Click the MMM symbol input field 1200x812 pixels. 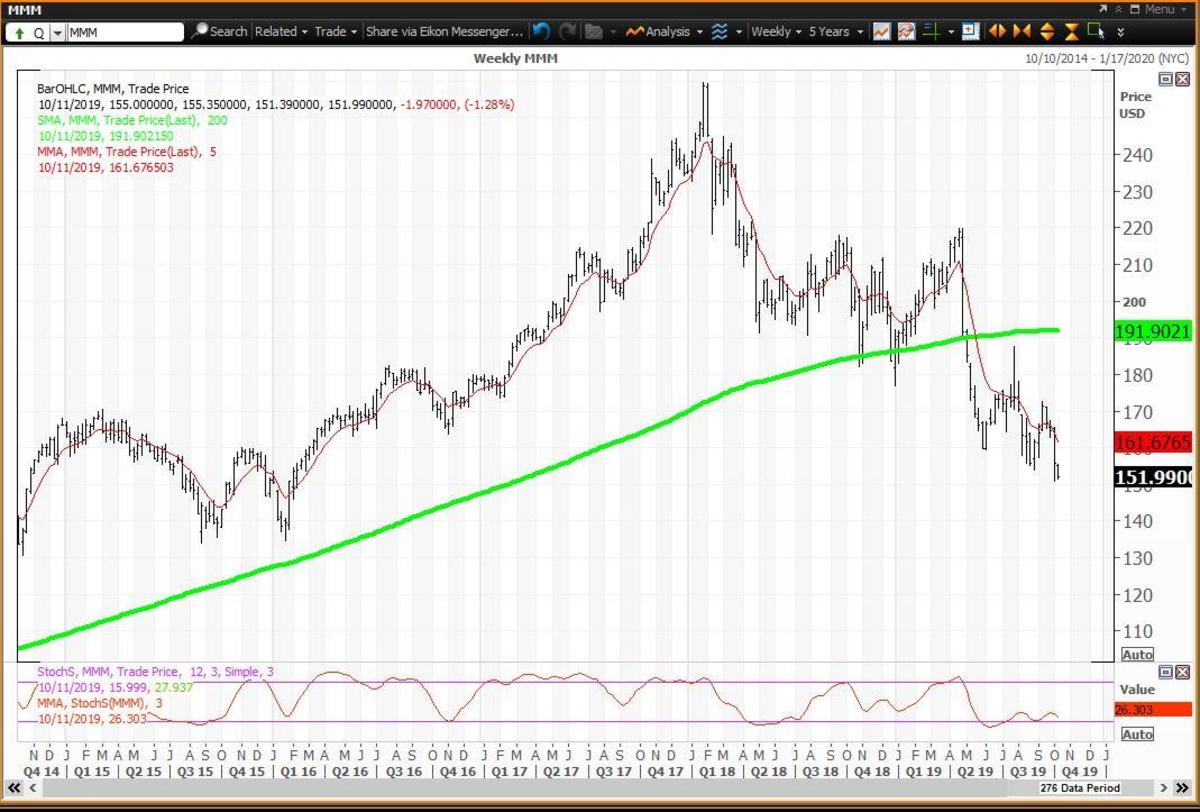[x=125, y=32]
